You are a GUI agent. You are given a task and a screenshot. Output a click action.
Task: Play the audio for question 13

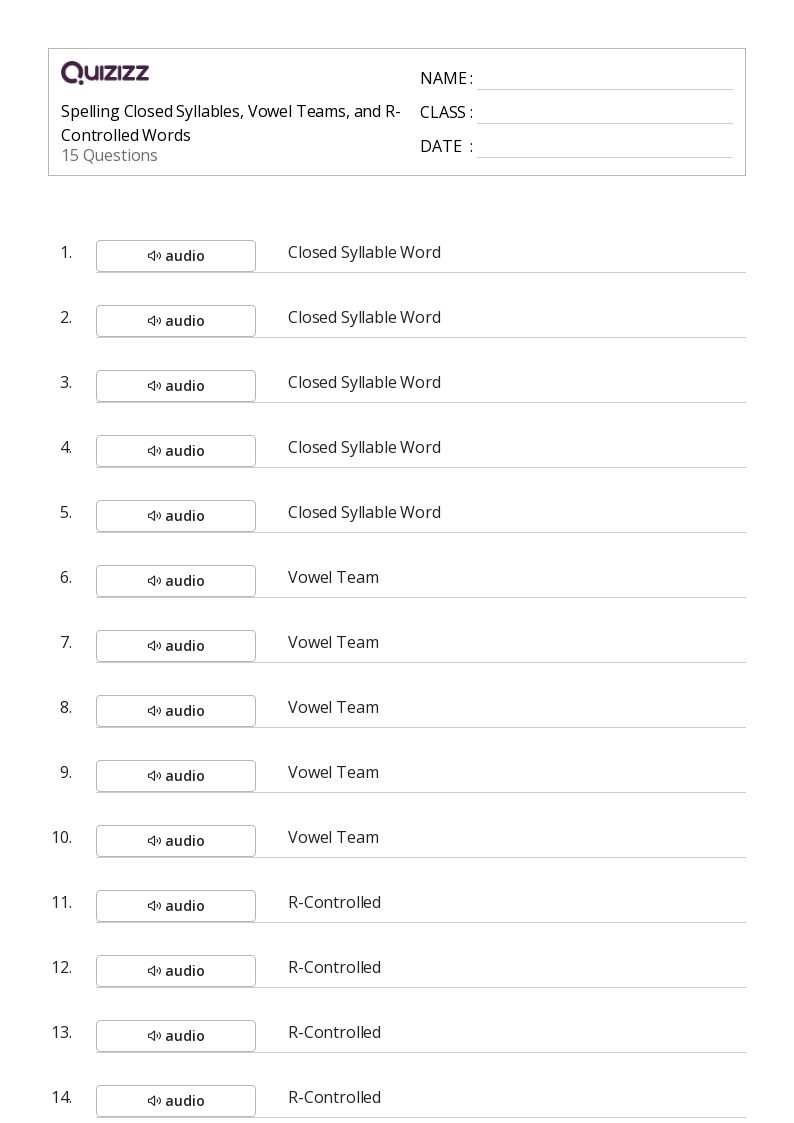tap(175, 1036)
